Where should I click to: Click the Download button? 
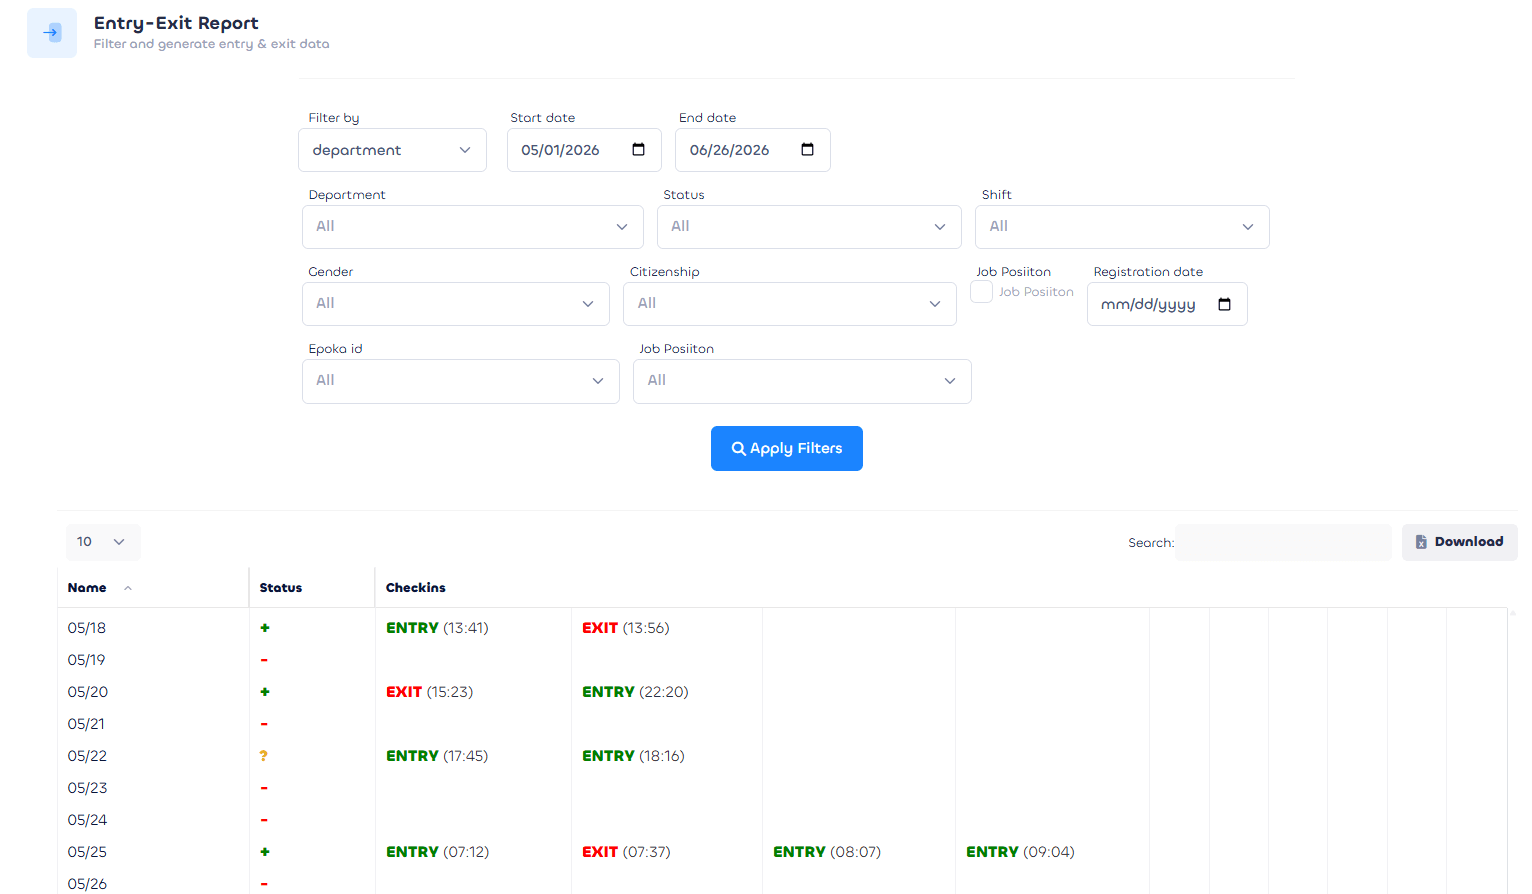(1460, 542)
